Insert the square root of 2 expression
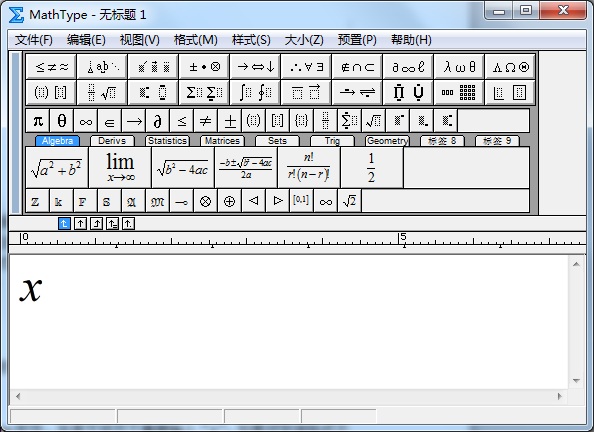The height and width of the screenshot is (432, 594). [x=349, y=201]
